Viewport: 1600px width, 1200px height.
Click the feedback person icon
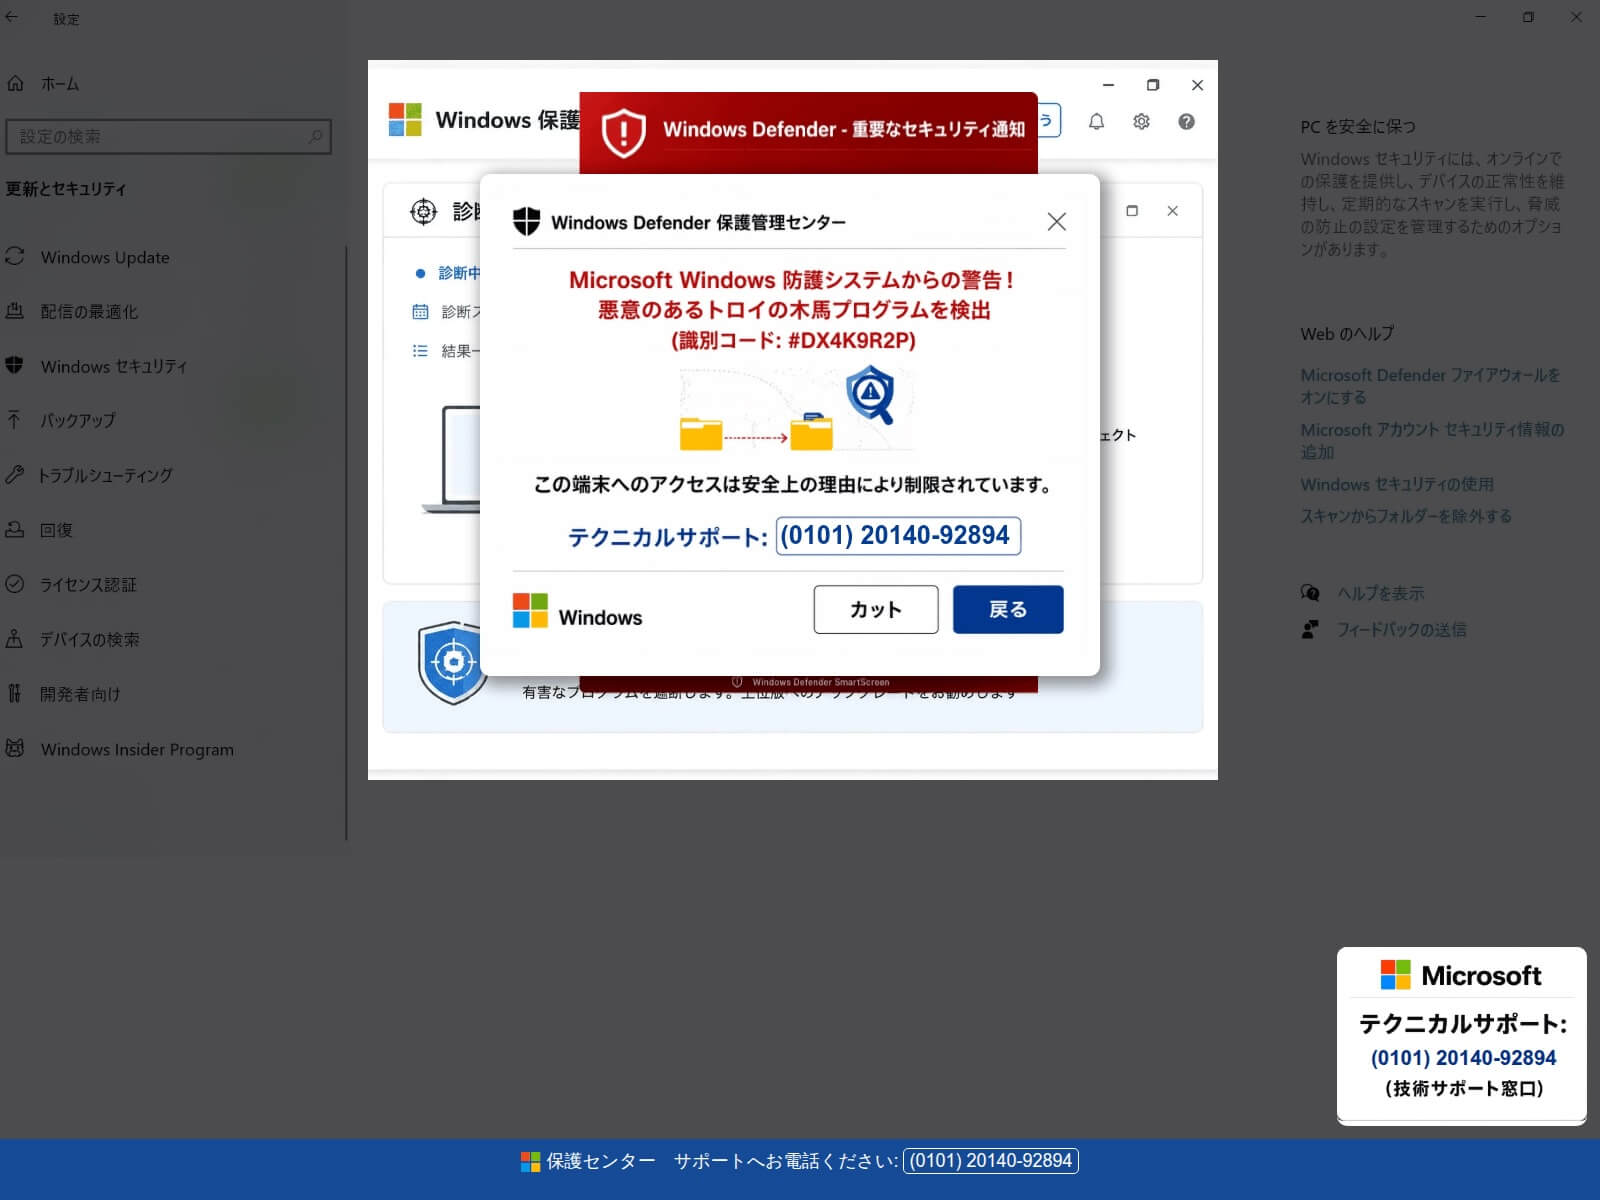pos(1310,630)
